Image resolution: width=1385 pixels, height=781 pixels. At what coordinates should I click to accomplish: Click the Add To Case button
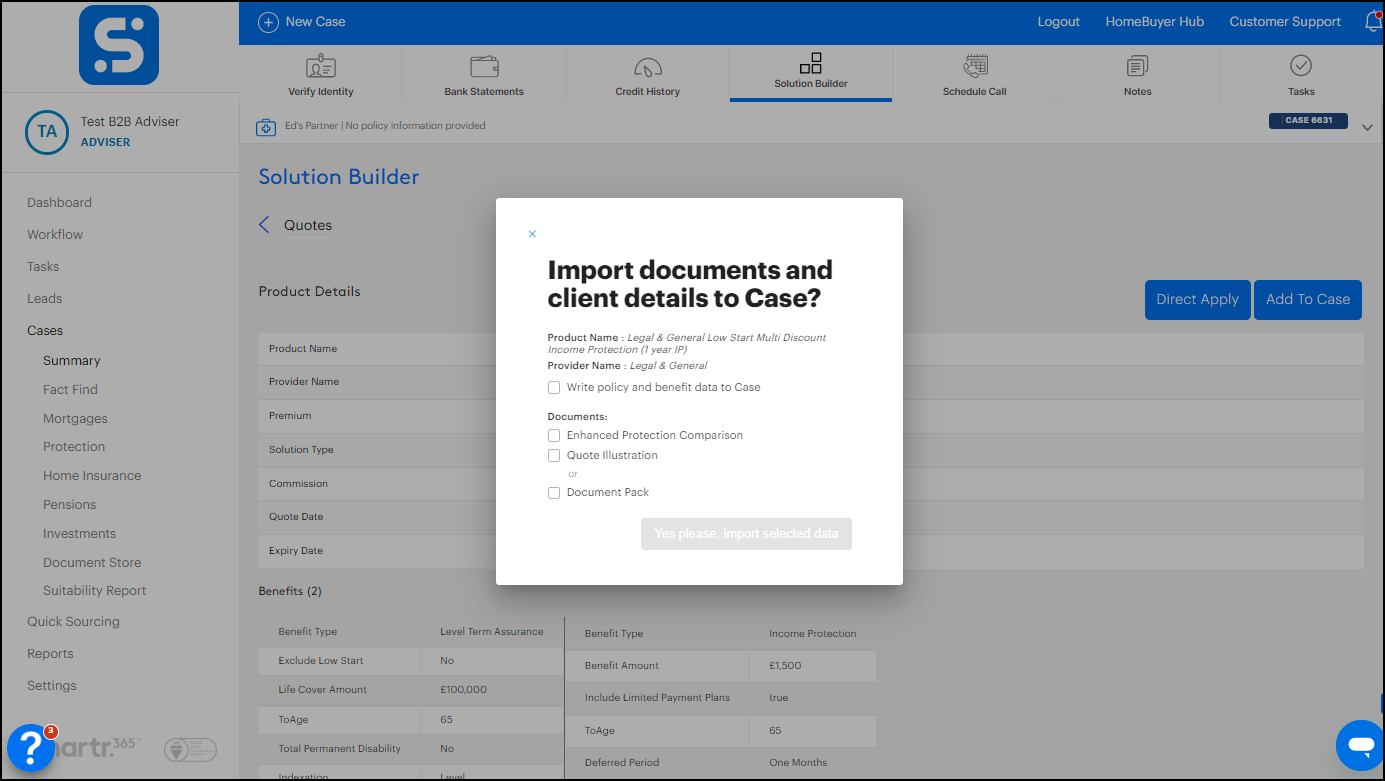[1307, 300]
